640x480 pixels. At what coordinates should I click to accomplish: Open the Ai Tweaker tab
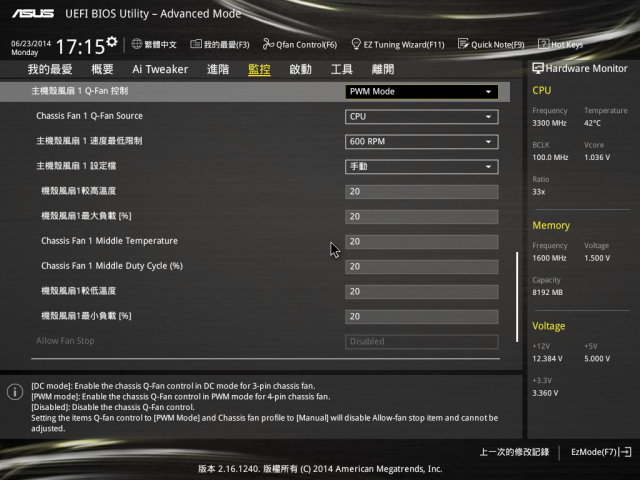click(160, 69)
